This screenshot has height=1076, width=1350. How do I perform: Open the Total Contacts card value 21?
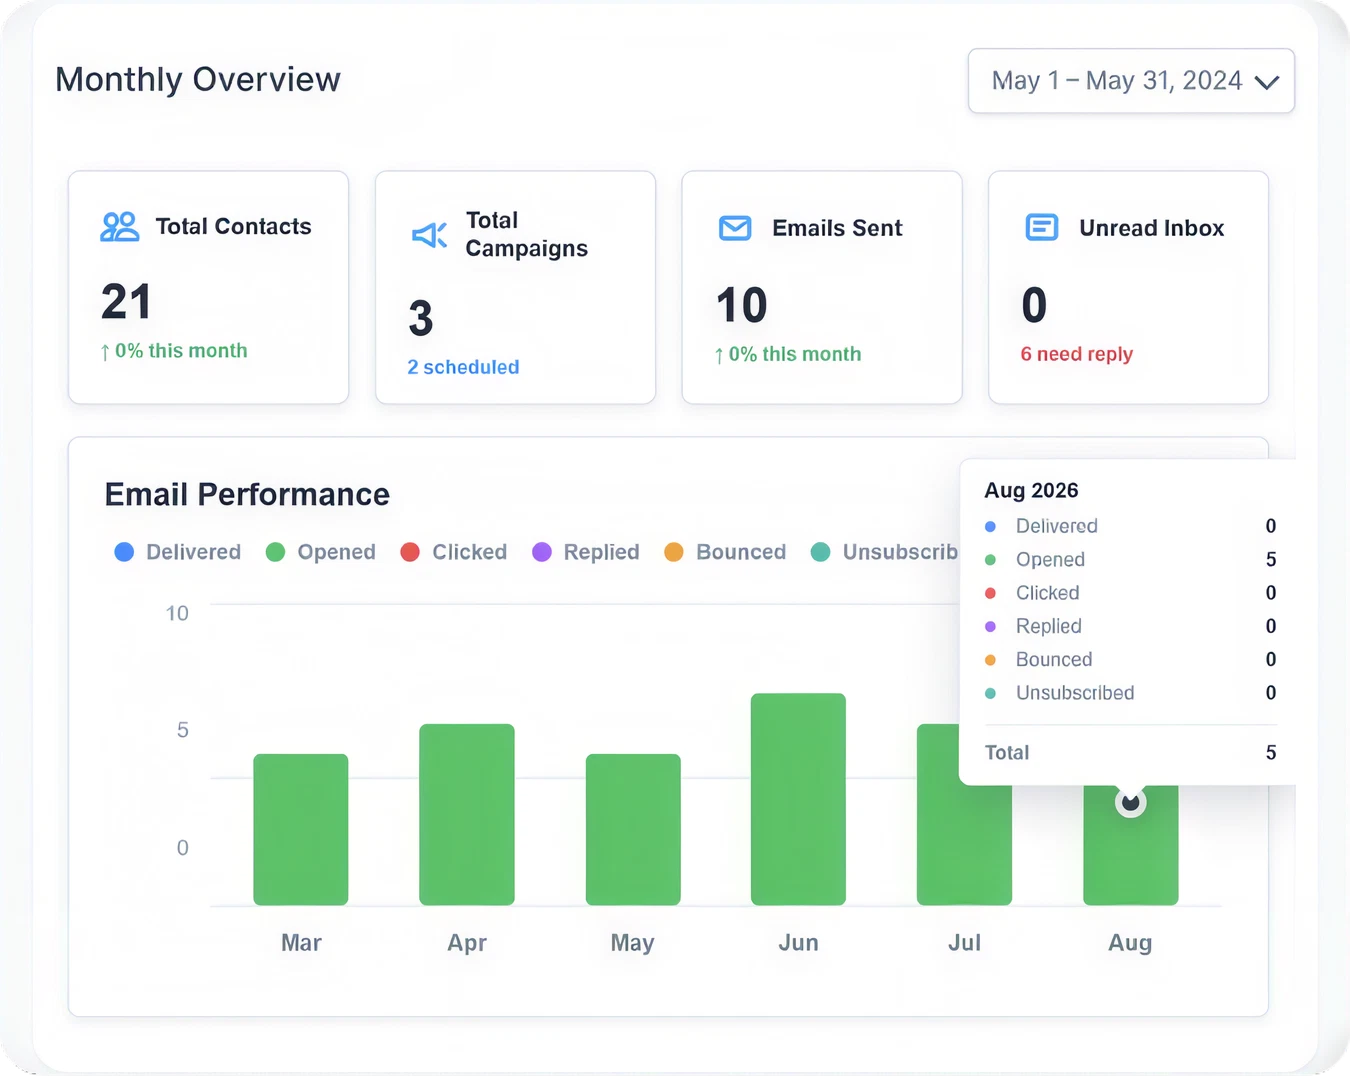[127, 302]
